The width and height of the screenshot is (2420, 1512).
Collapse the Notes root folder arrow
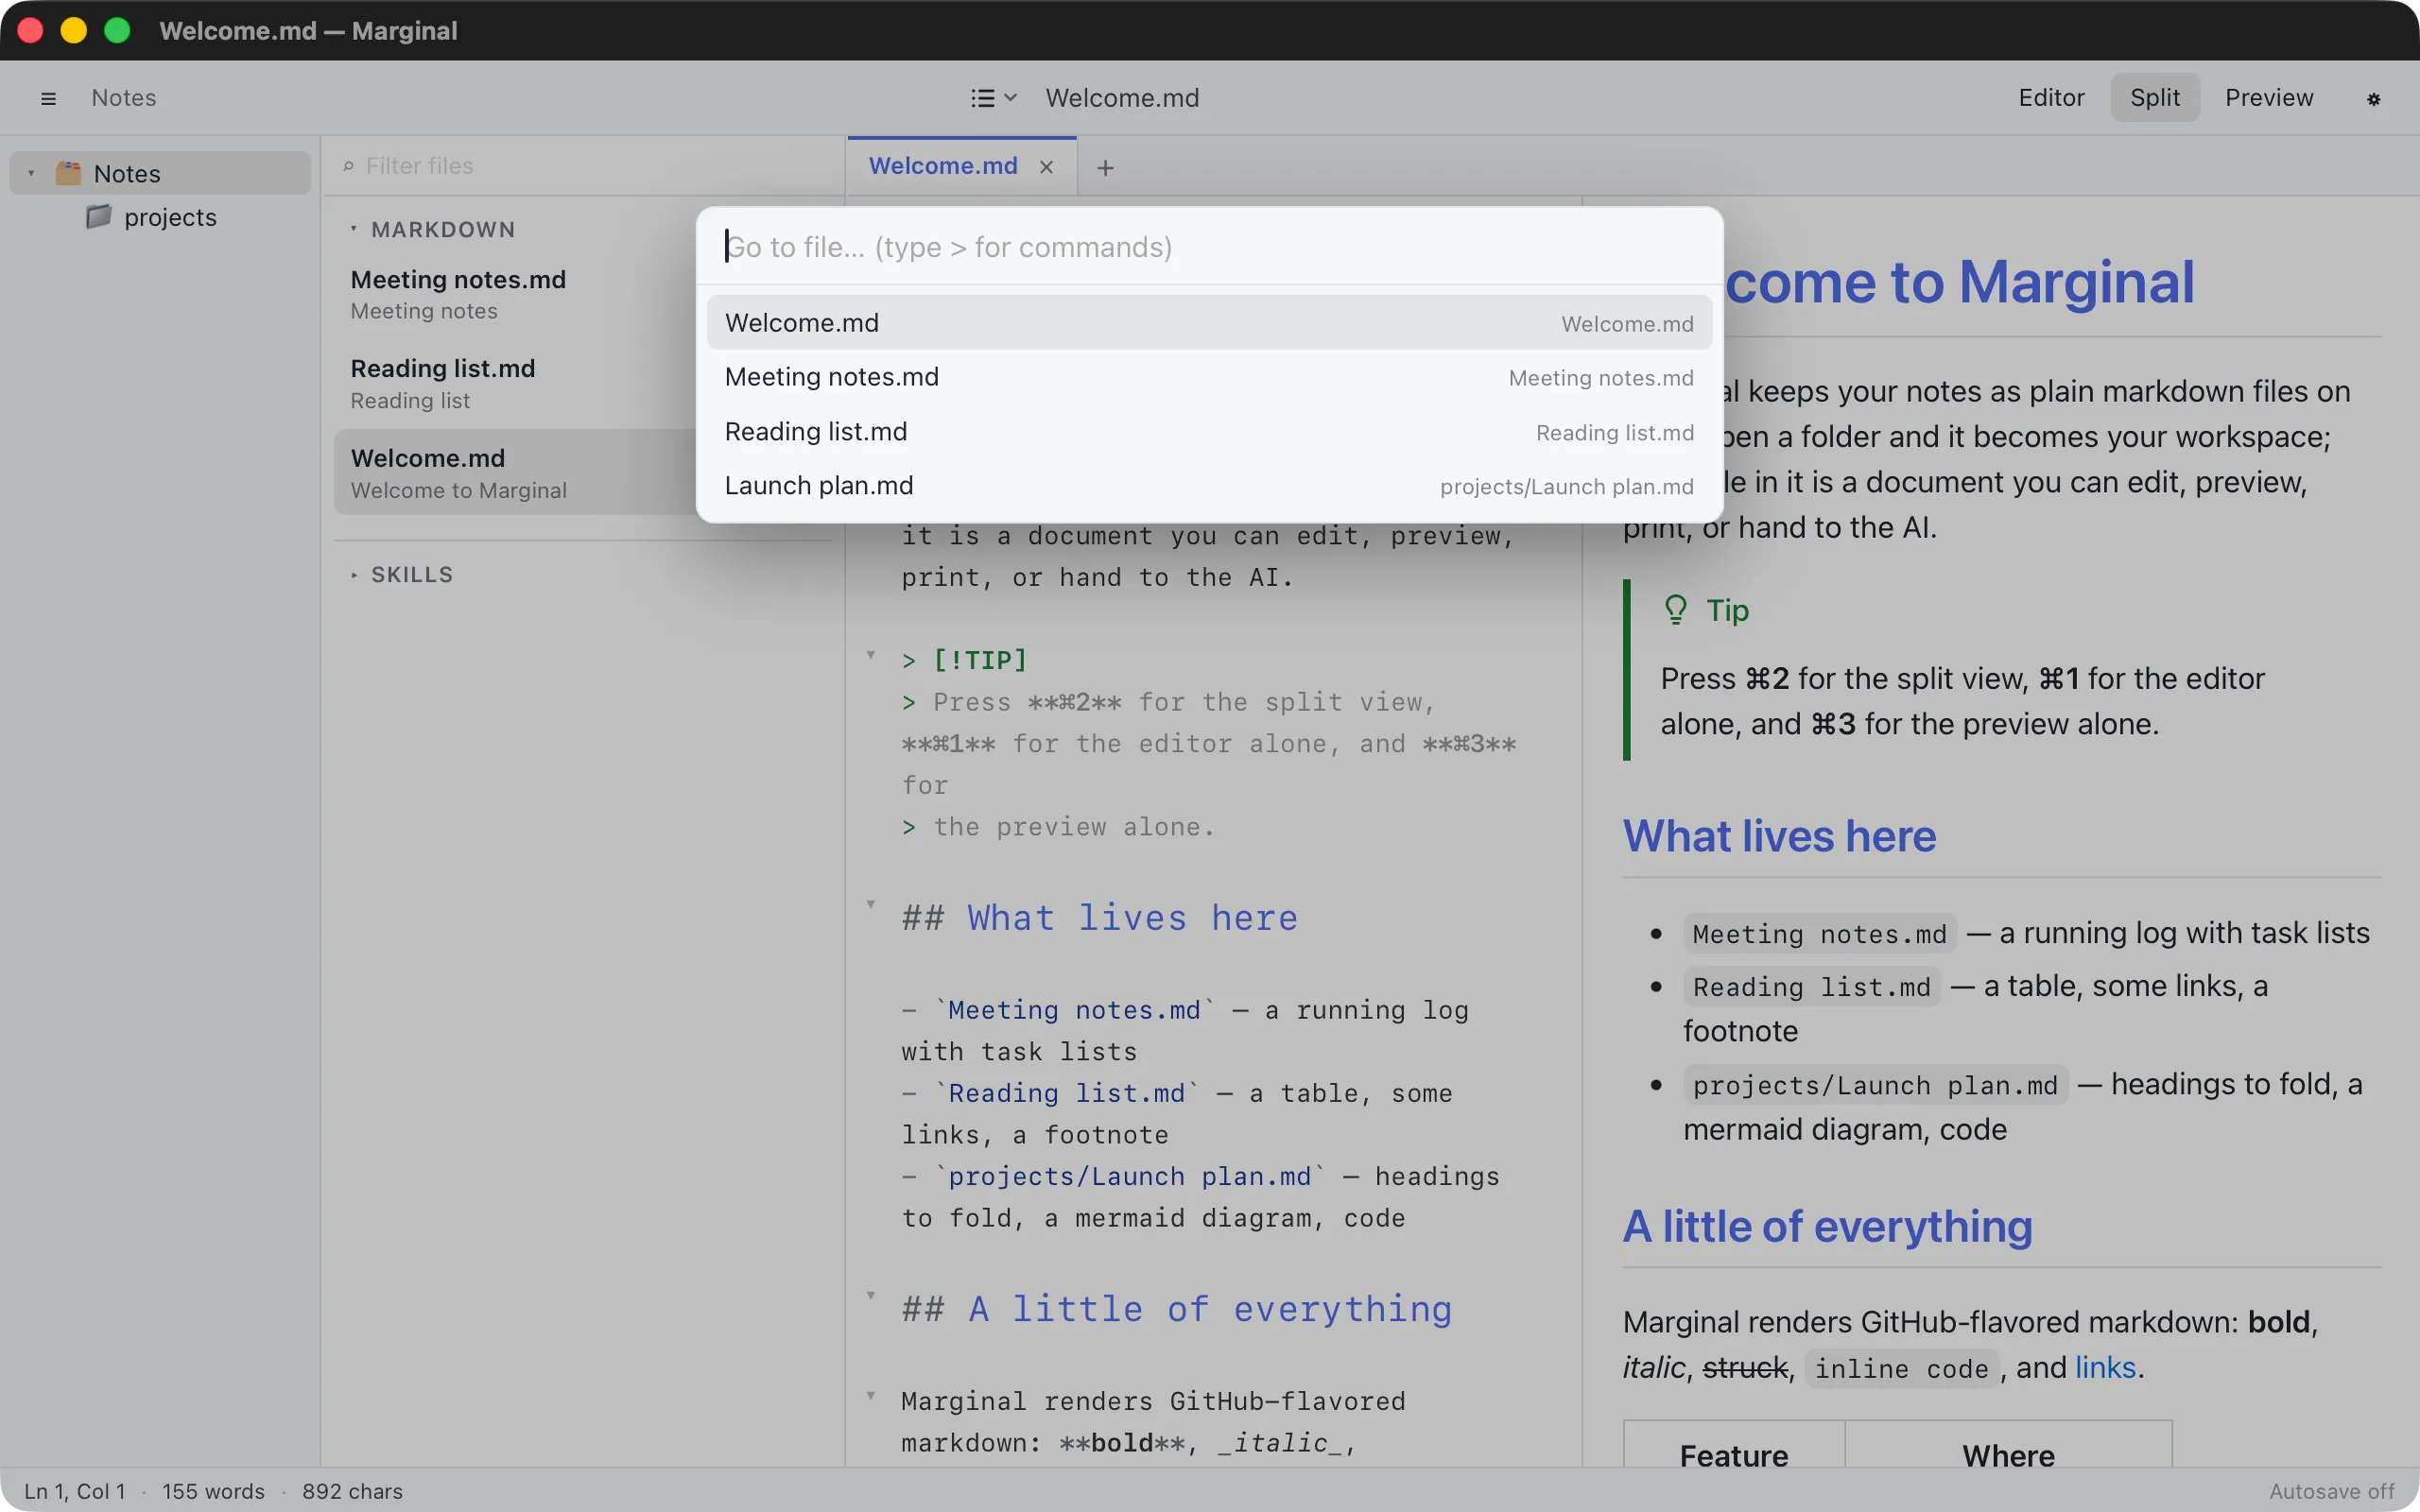point(31,173)
